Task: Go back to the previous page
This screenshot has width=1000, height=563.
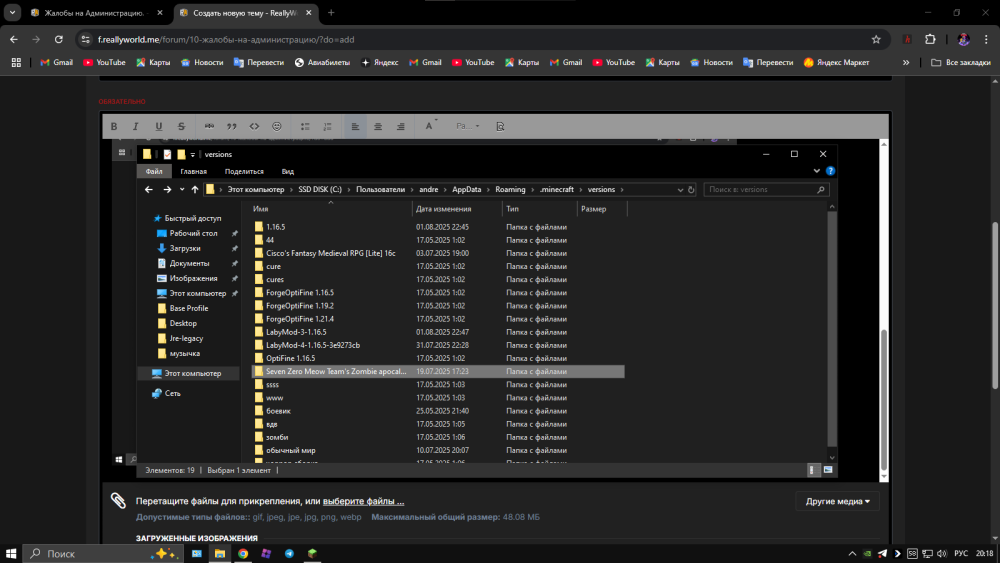Action: tap(14, 40)
